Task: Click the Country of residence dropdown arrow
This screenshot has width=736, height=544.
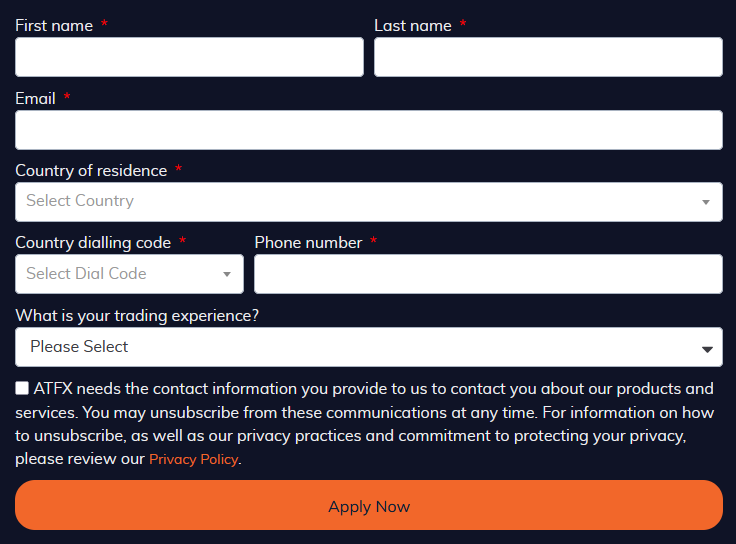Action: pos(705,202)
